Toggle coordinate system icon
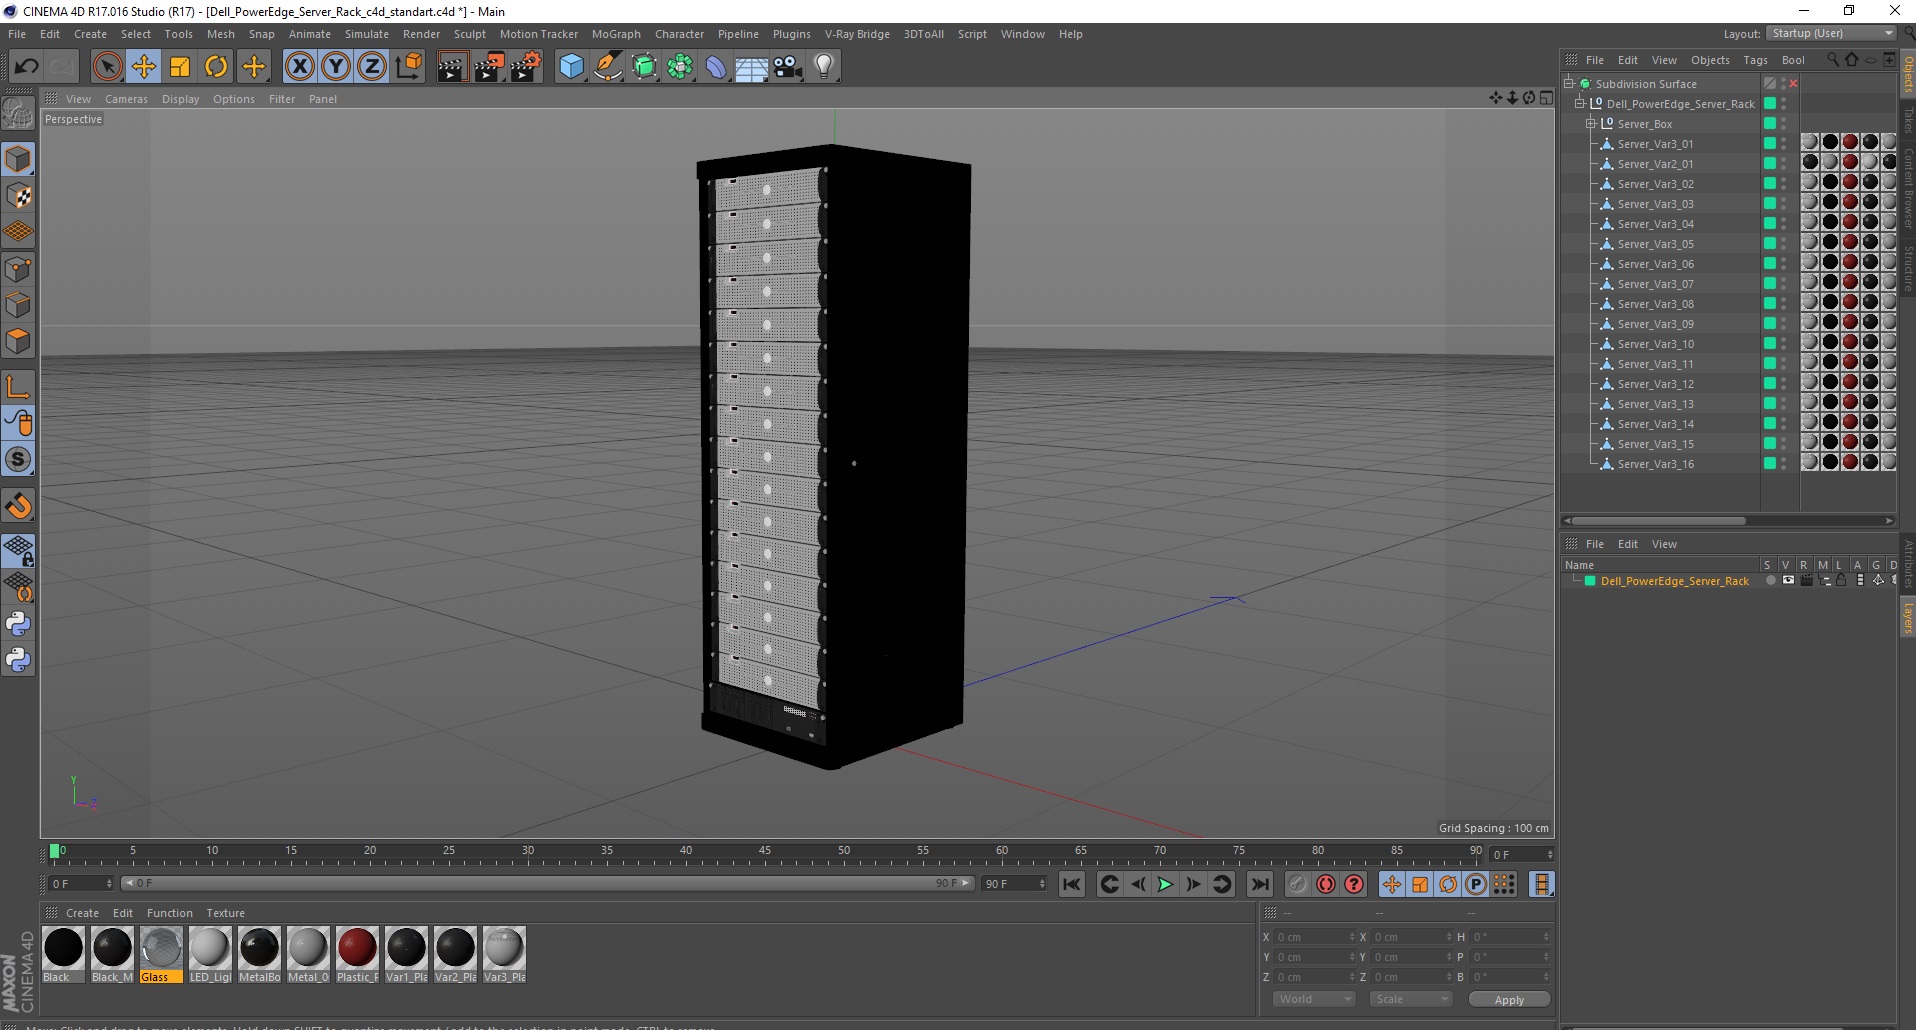Viewport: 1916px width, 1030px height. tap(408, 67)
